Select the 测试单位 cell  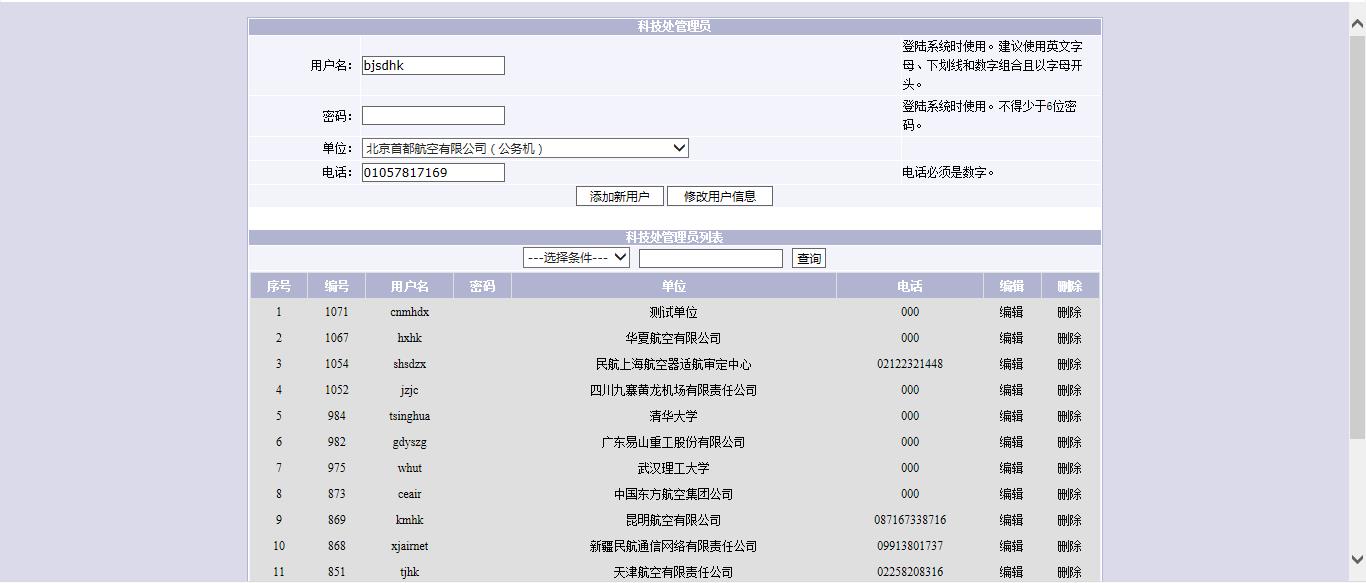click(674, 312)
